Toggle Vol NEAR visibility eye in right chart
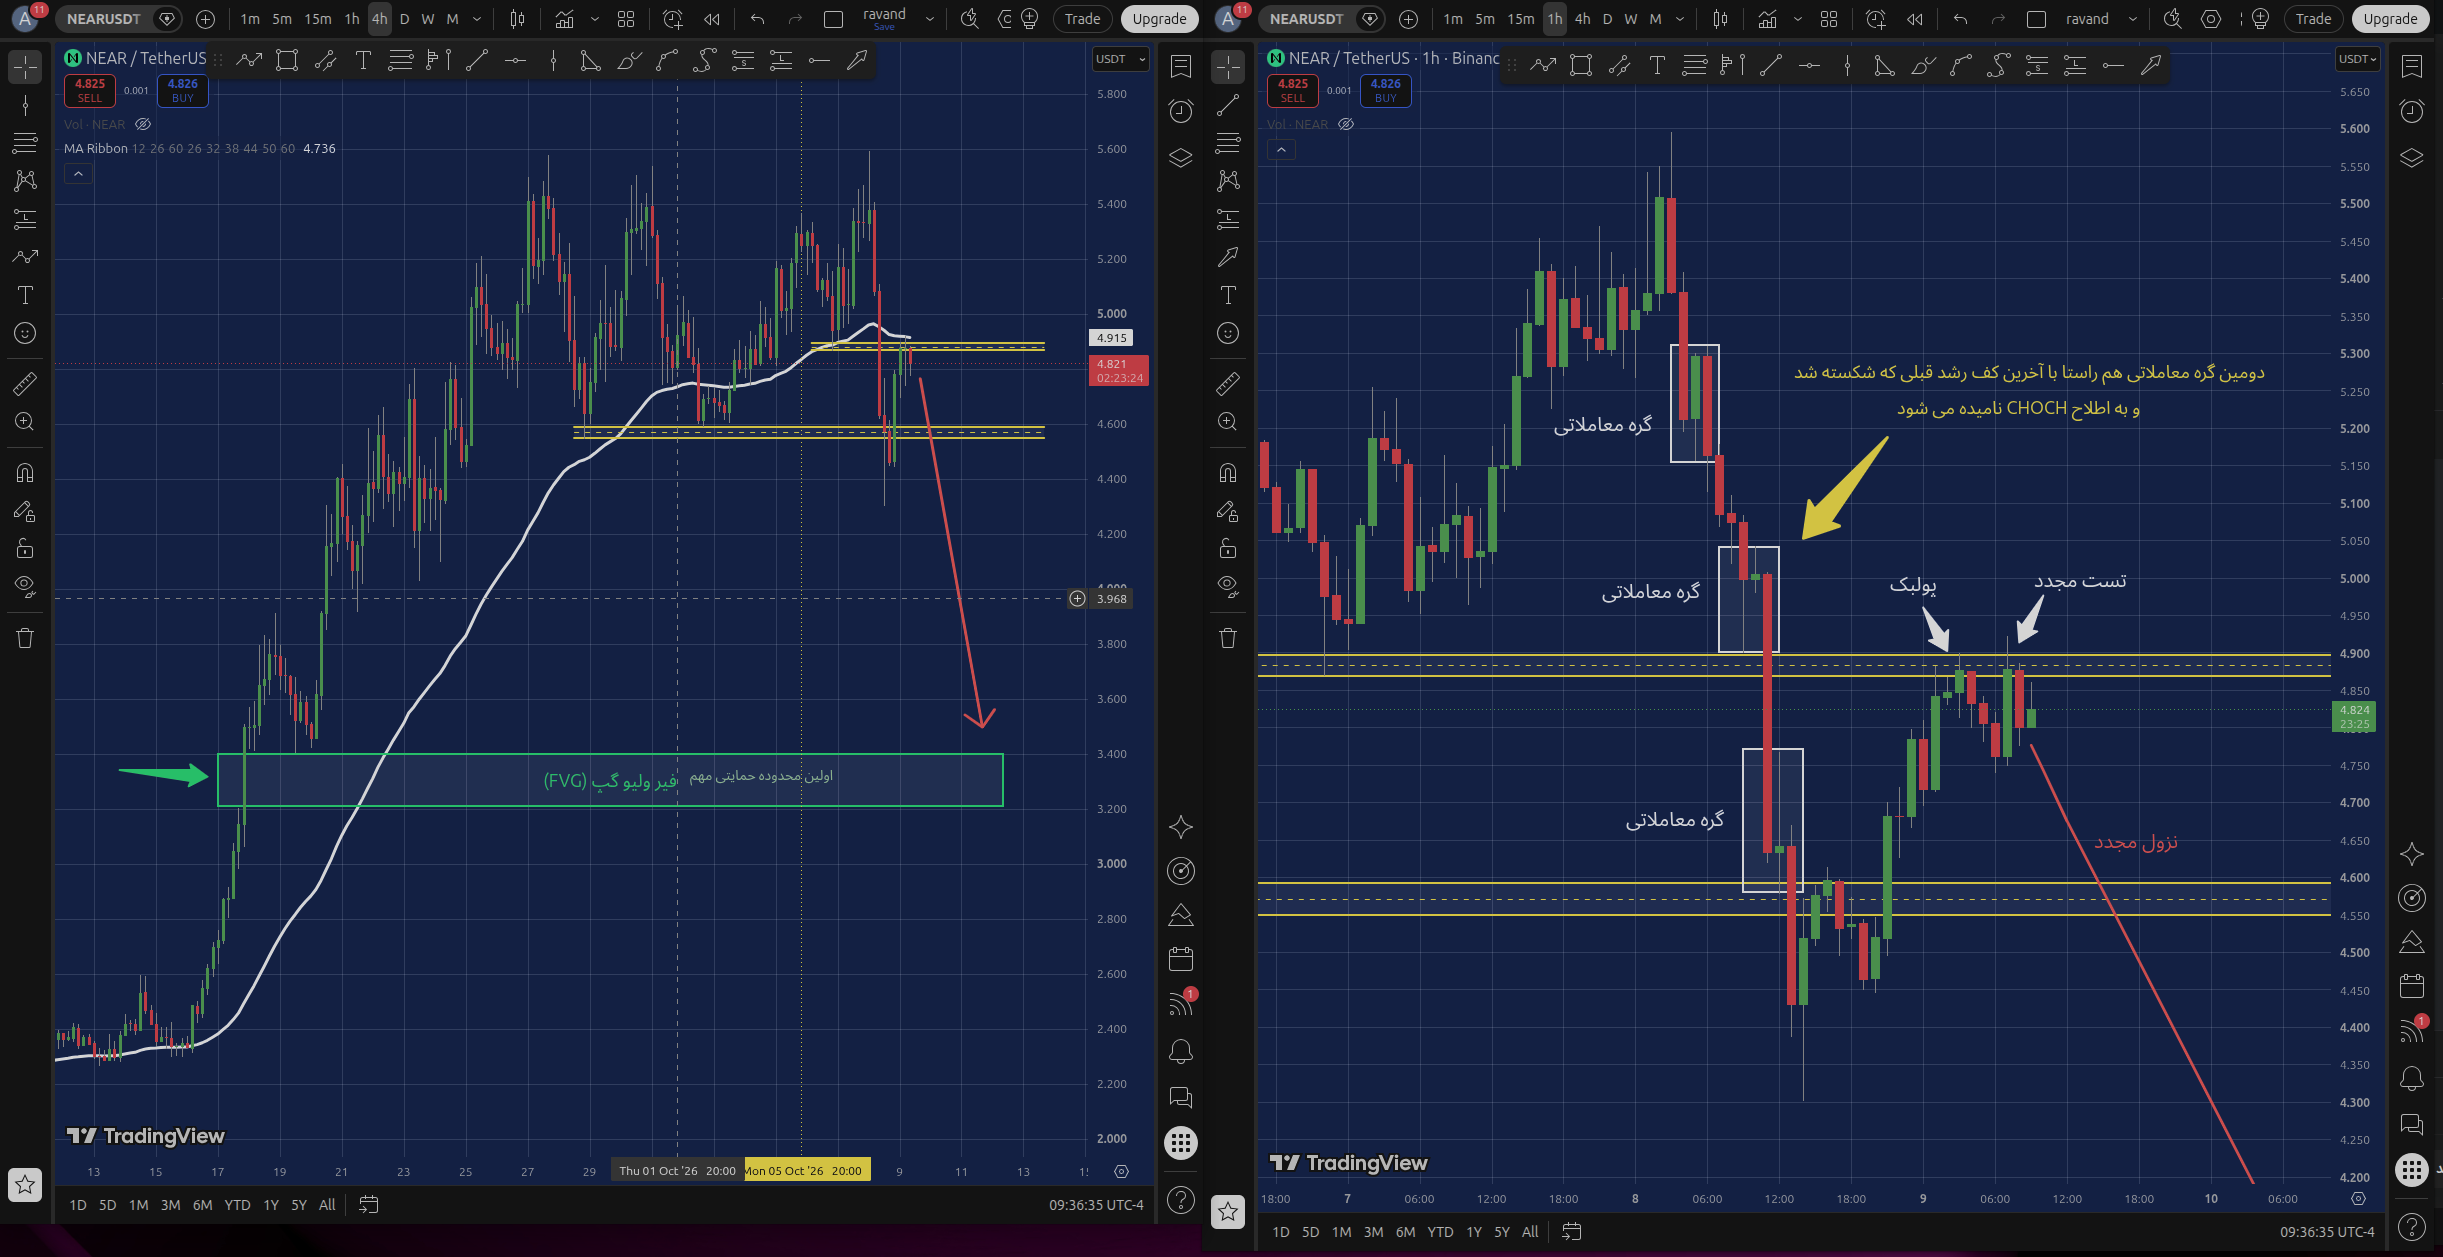 [1346, 125]
